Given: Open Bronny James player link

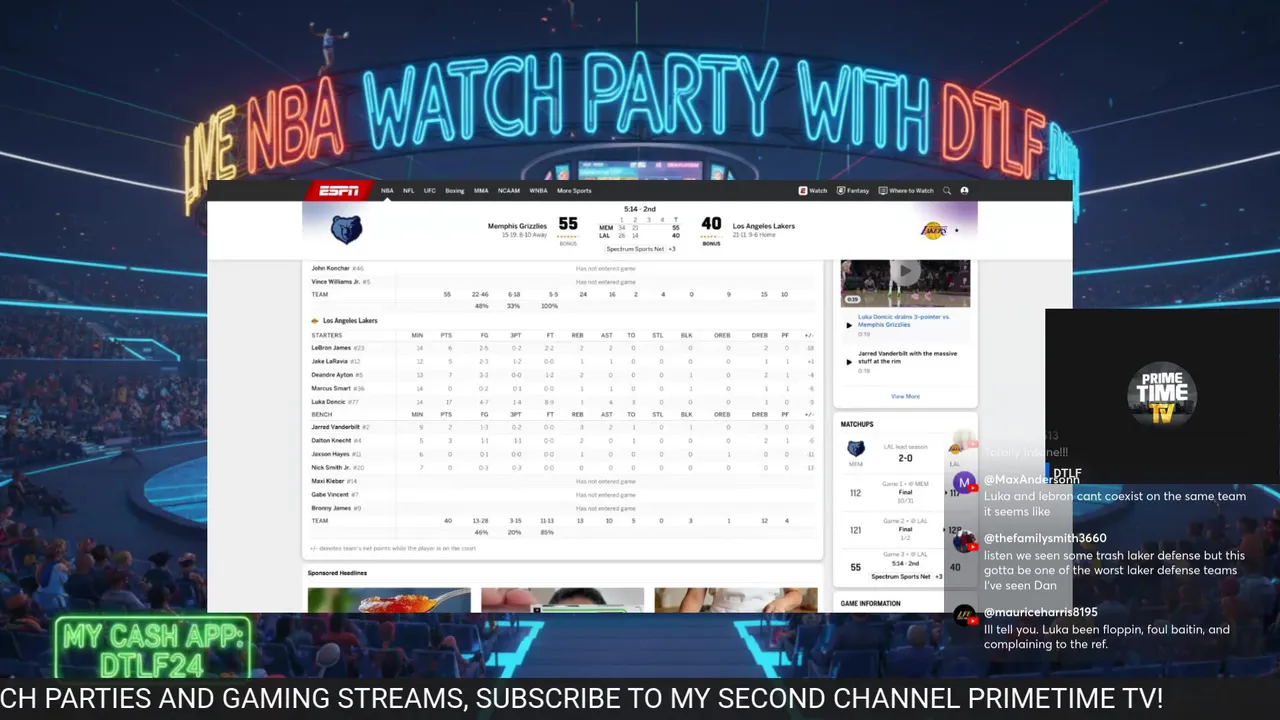Looking at the screenshot, I should coord(330,508).
